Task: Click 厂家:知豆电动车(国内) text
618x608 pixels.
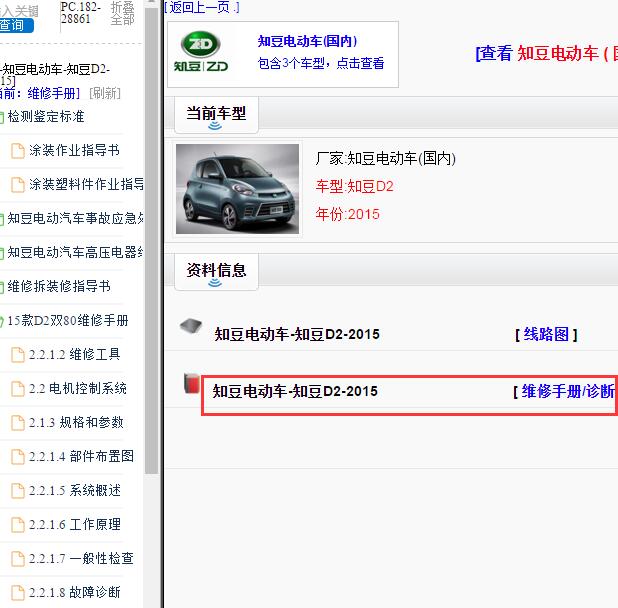Action: click(x=385, y=158)
